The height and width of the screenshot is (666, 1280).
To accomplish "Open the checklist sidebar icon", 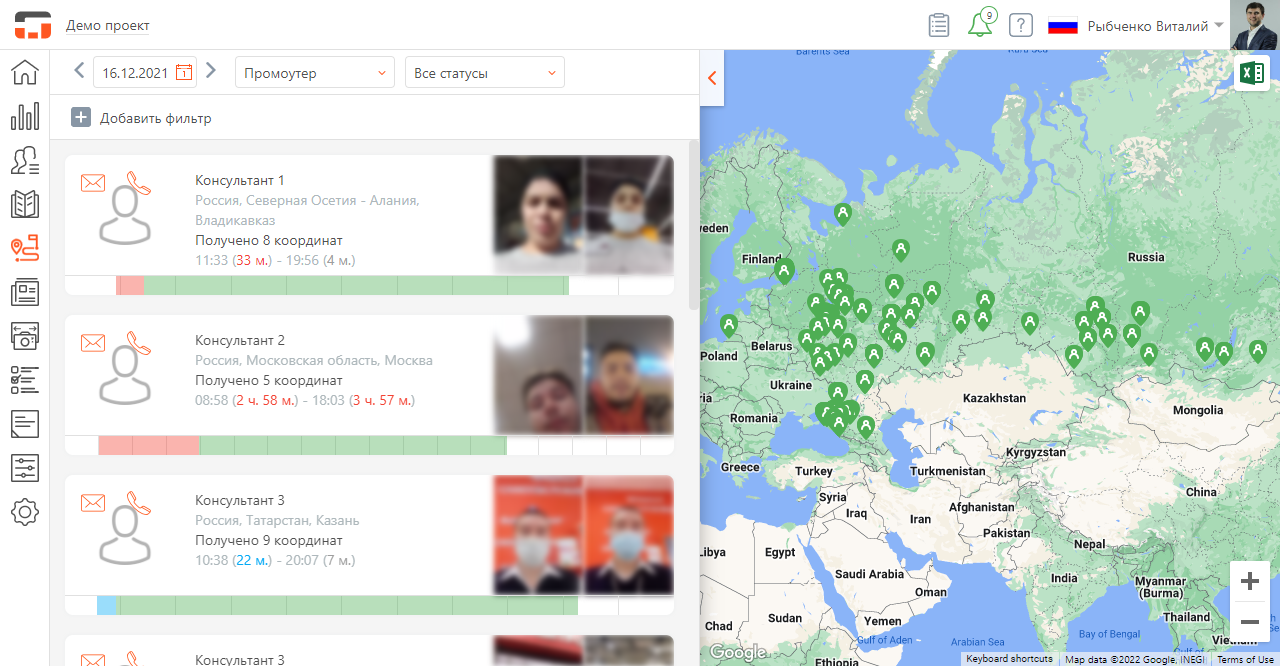I will click(25, 380).
